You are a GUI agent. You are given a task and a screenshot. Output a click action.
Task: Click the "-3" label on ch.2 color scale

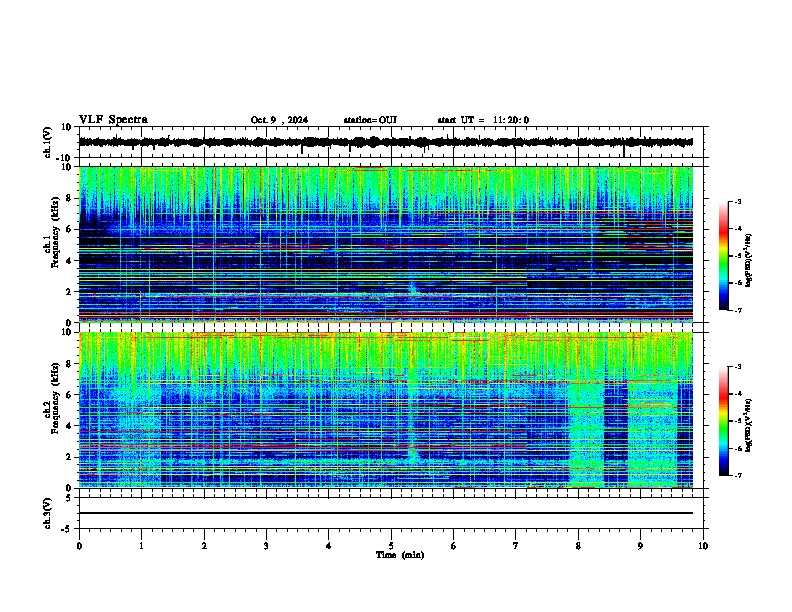[738, 367]
